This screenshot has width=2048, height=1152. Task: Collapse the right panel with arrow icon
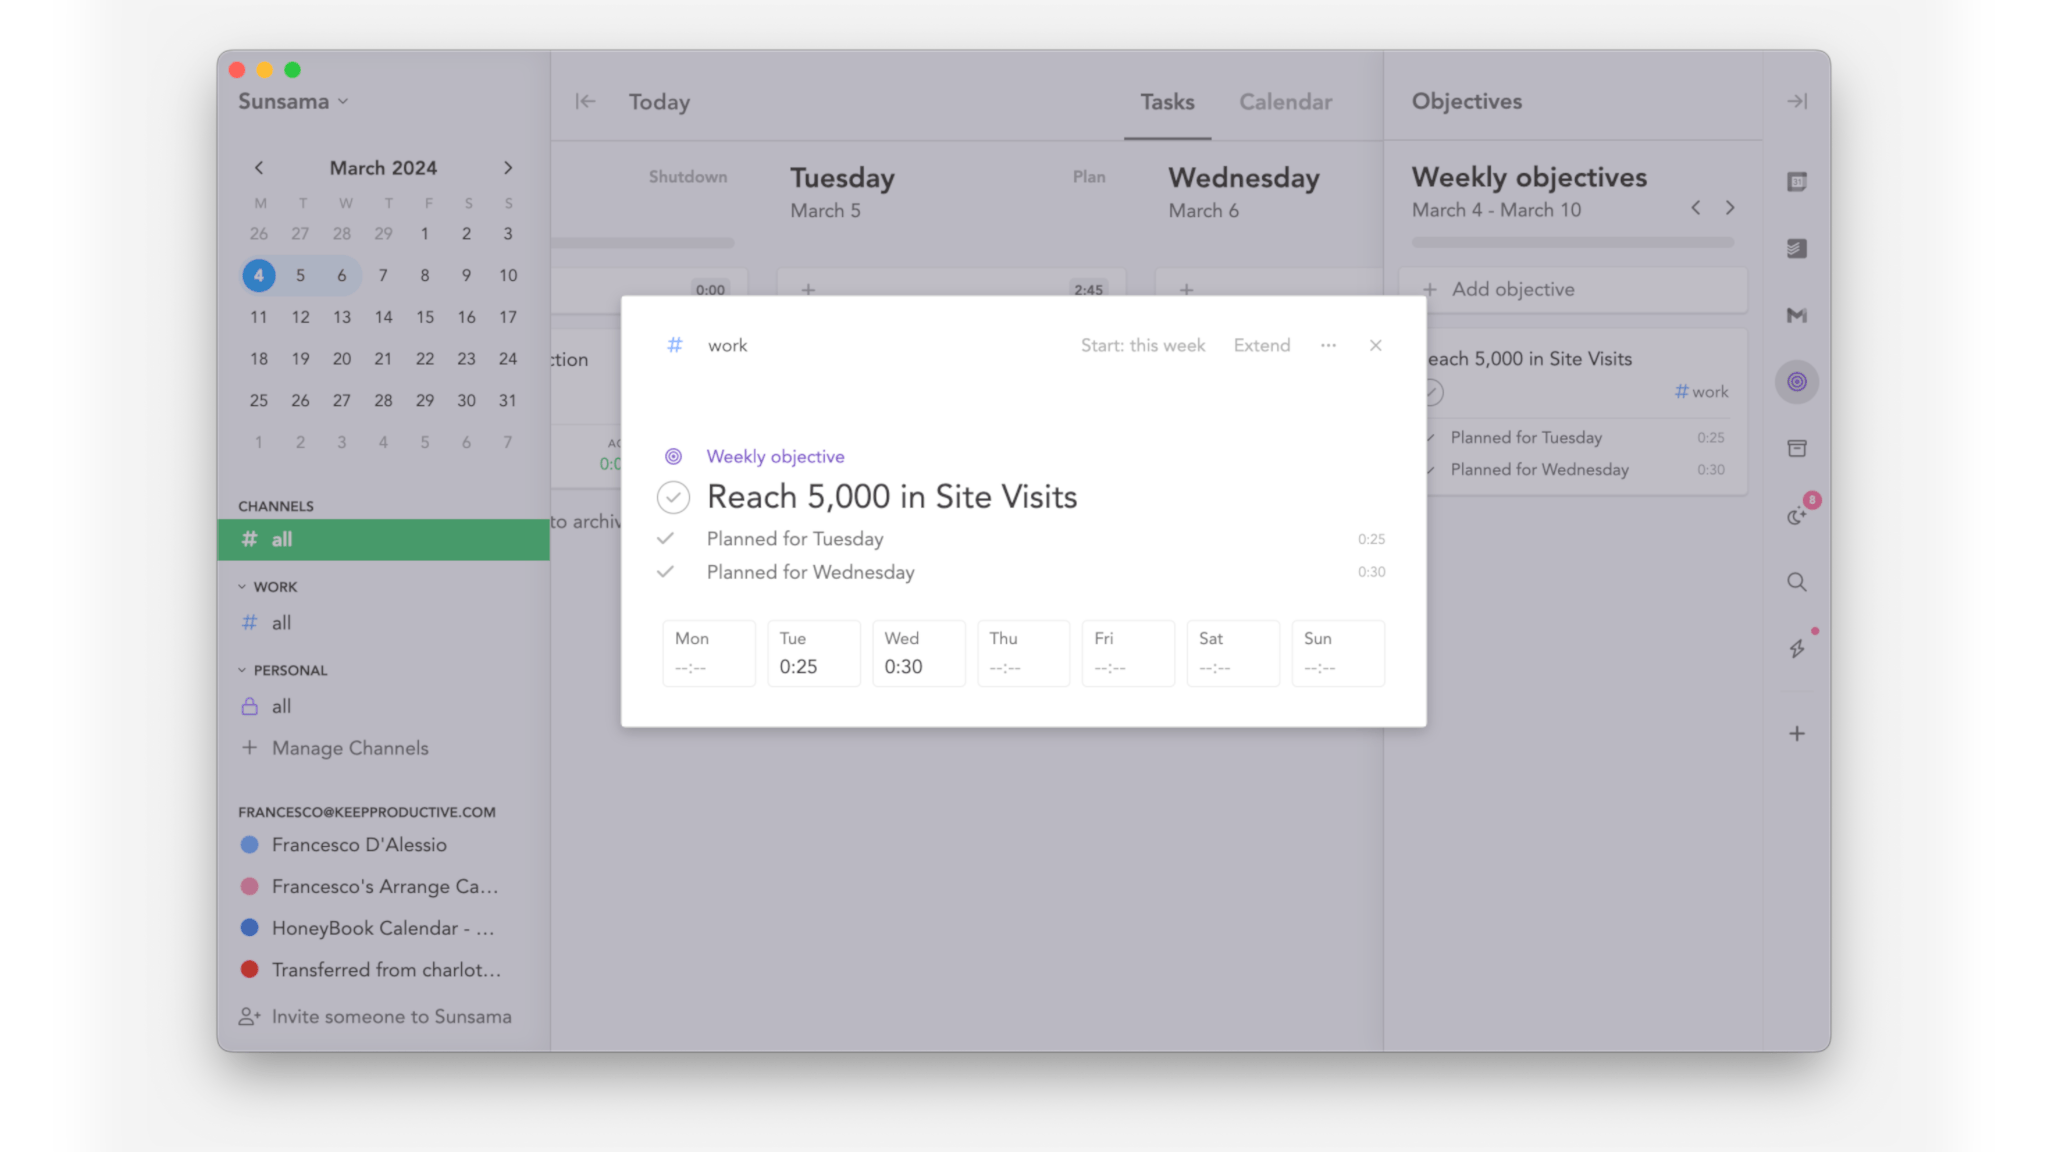tap(1796, 101)
